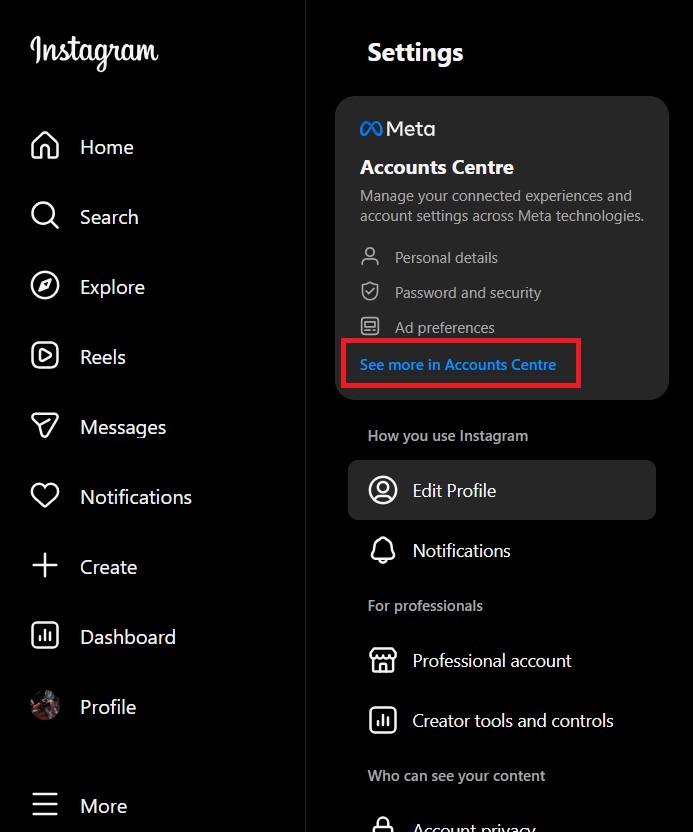
Task: Click the Professional account storefront icon
Action: [383, 660]
